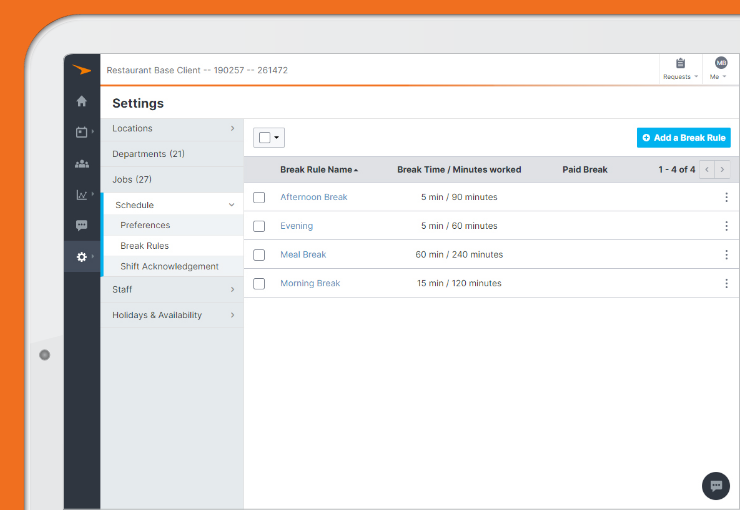
Task: Open the Evening rule link
Action: (296, 226)
